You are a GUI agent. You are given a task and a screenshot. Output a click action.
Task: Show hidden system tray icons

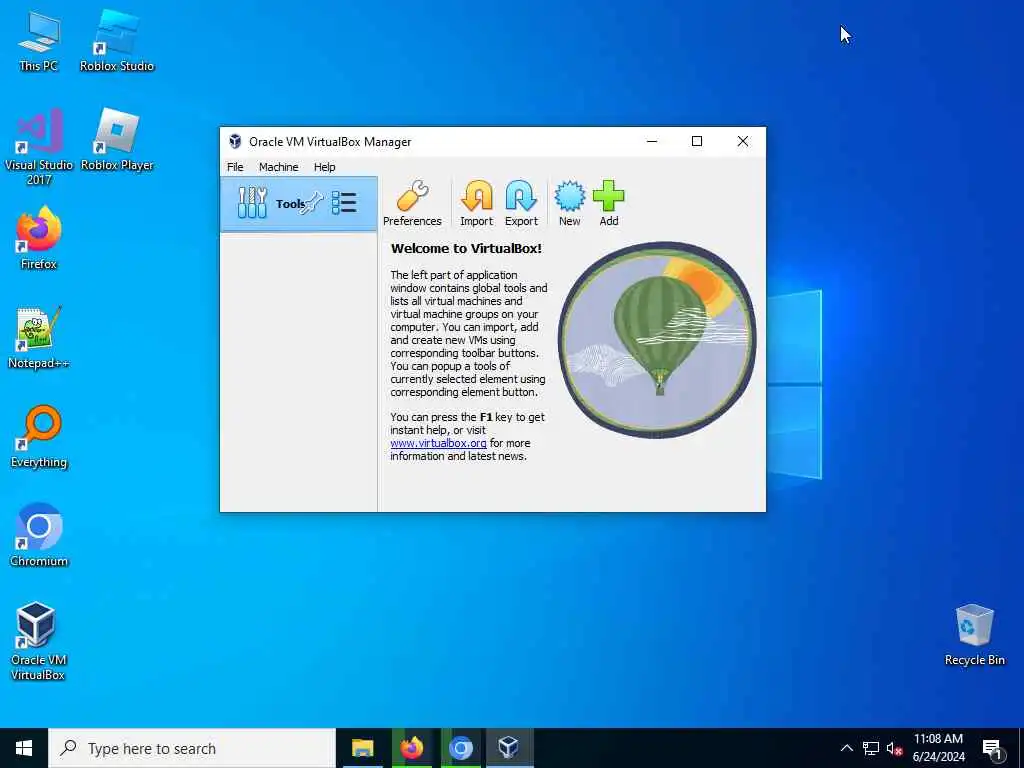pyautogui.click(x=846, y=748)
